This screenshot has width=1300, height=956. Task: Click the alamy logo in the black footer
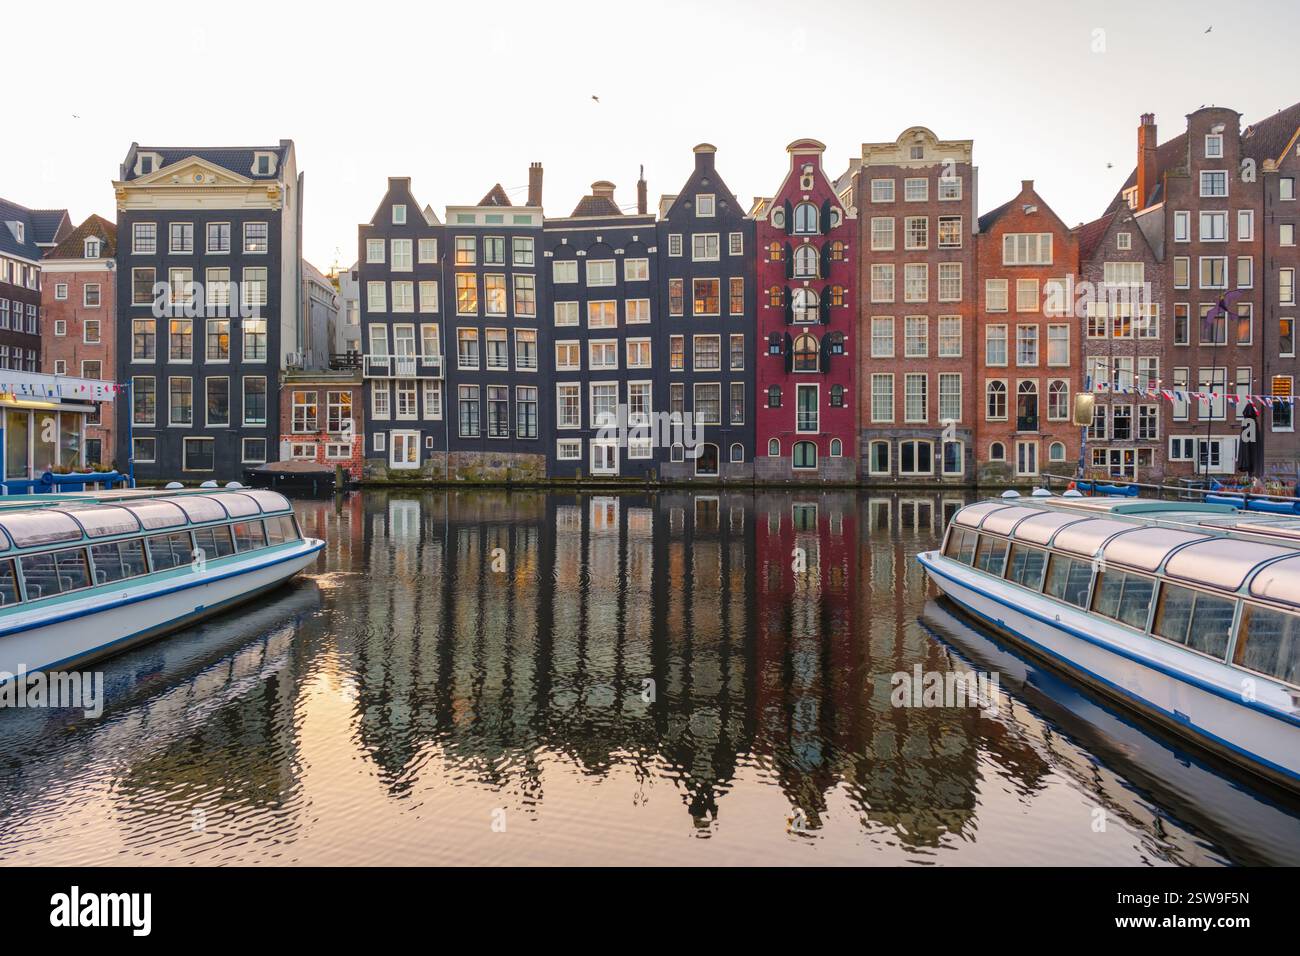(x=102, y=911)
